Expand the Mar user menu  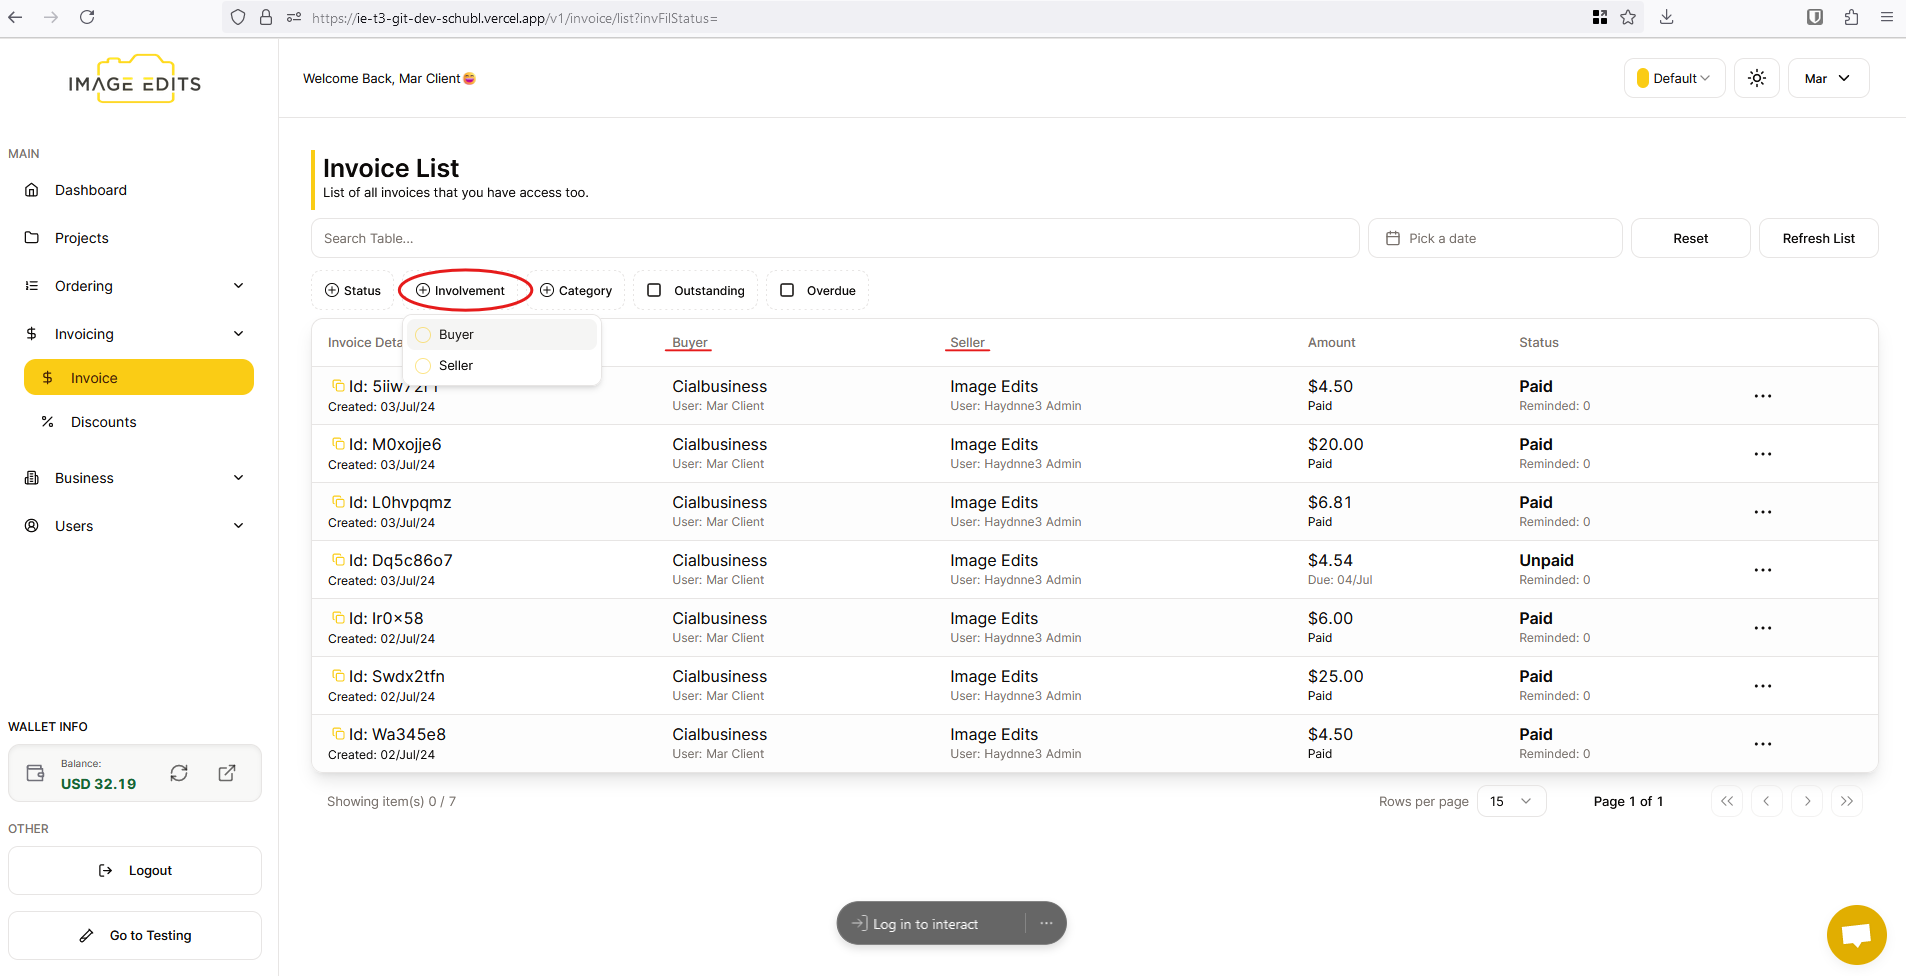click(1827, 78)
